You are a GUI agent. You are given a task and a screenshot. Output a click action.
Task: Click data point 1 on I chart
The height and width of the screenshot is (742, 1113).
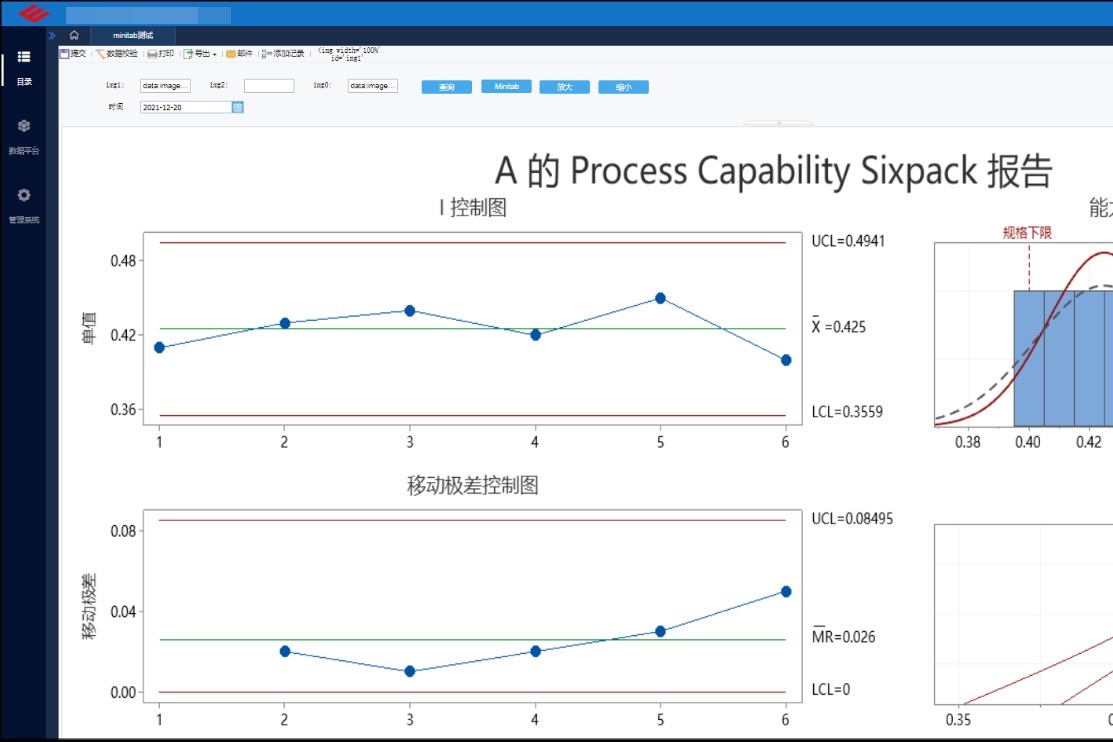[x=159, y=347]
